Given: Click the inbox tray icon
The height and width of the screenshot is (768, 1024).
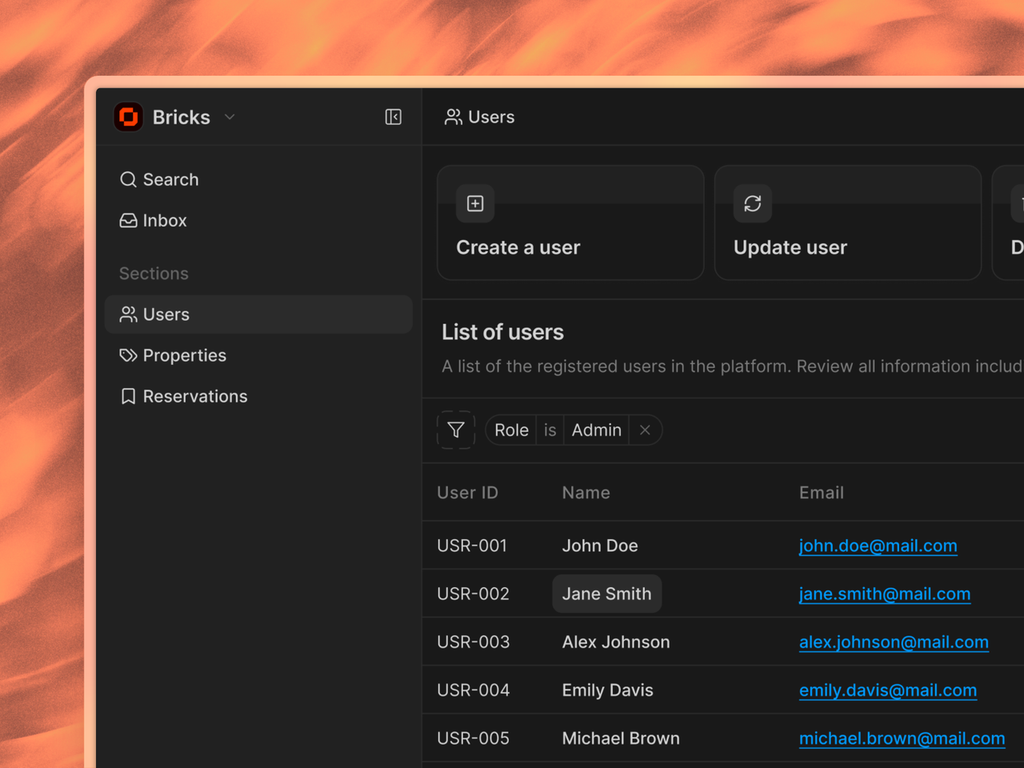Looking at the screenshot, I should [x=128, y=221].
